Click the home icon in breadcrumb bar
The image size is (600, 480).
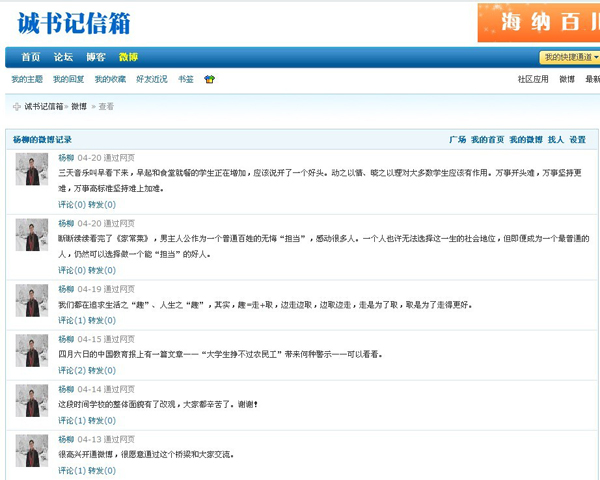tap(16, 106)
